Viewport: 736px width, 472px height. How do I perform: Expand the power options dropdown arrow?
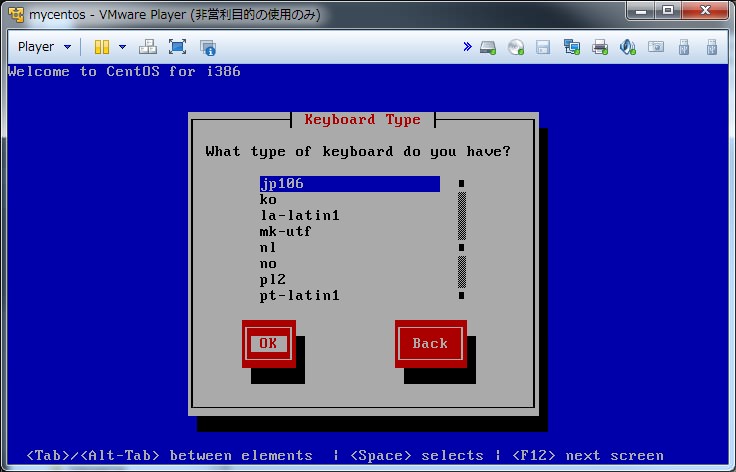pyautogui.click(x=122, y=47)
